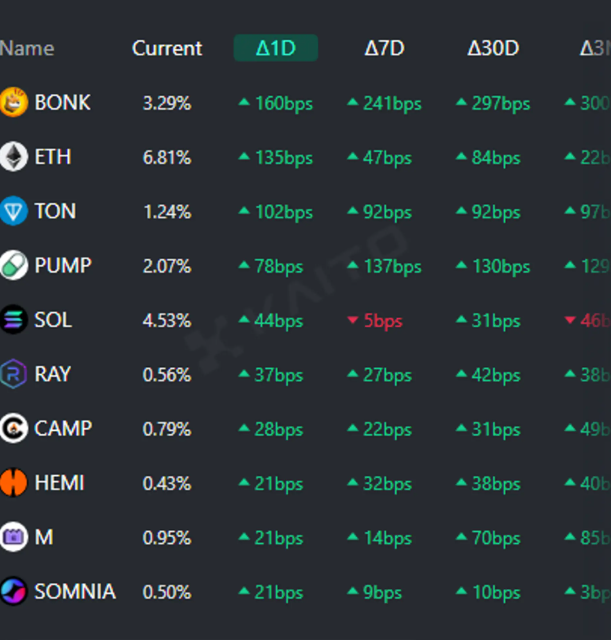611x640 pixels.
Task: Click the RAY token logo
Action: tap(14, 374)
